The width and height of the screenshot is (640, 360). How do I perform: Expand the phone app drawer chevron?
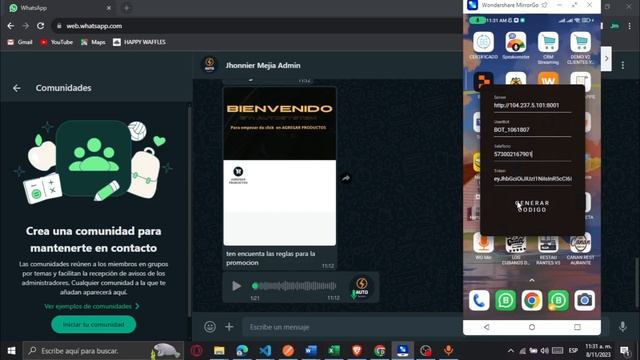pos(532,280)
